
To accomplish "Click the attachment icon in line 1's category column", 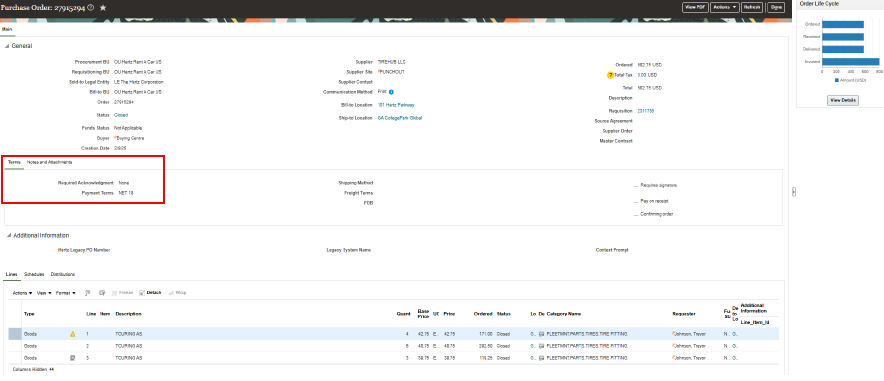I will 542,334.
